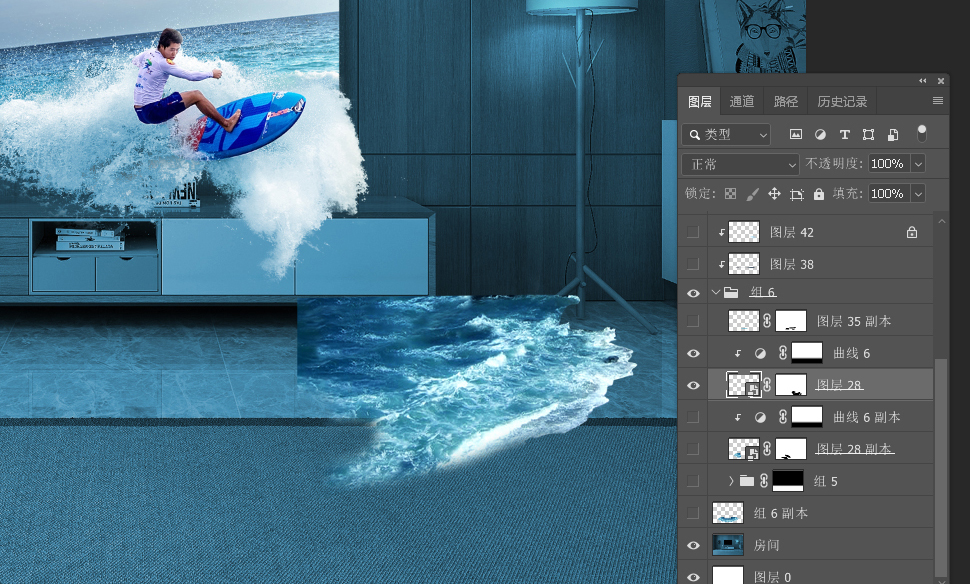Switch to the 通道 tab
970x584 pixels.
pos(741,101)
